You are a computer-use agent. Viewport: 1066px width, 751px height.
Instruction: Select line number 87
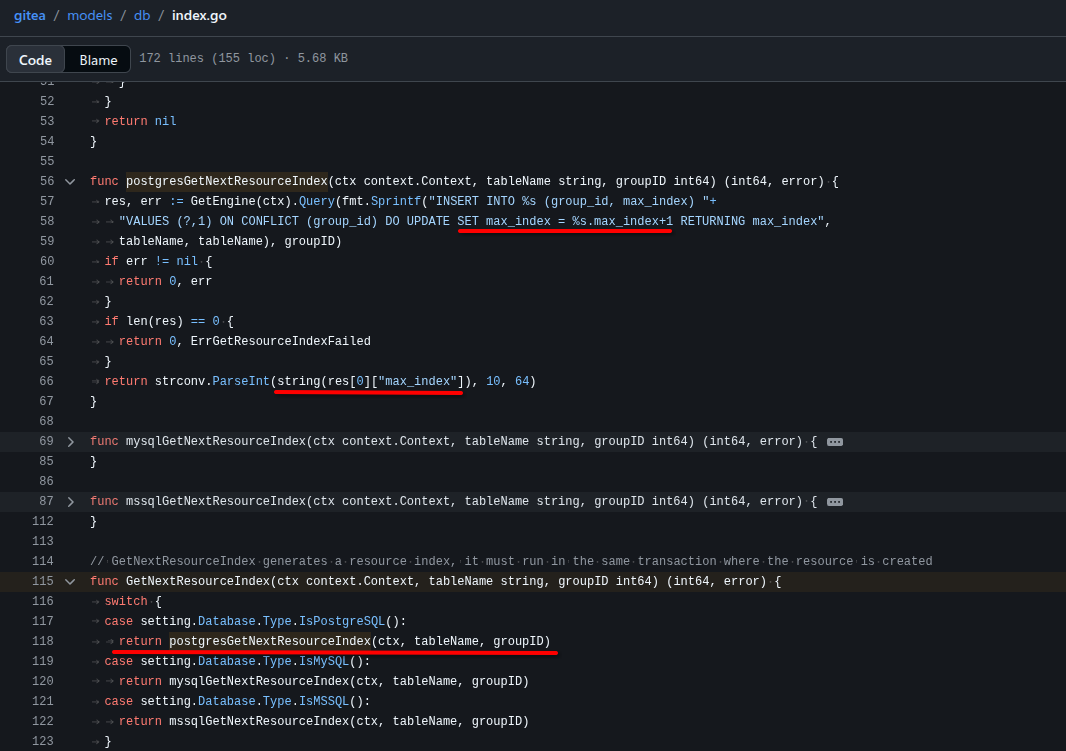(47, 502)
